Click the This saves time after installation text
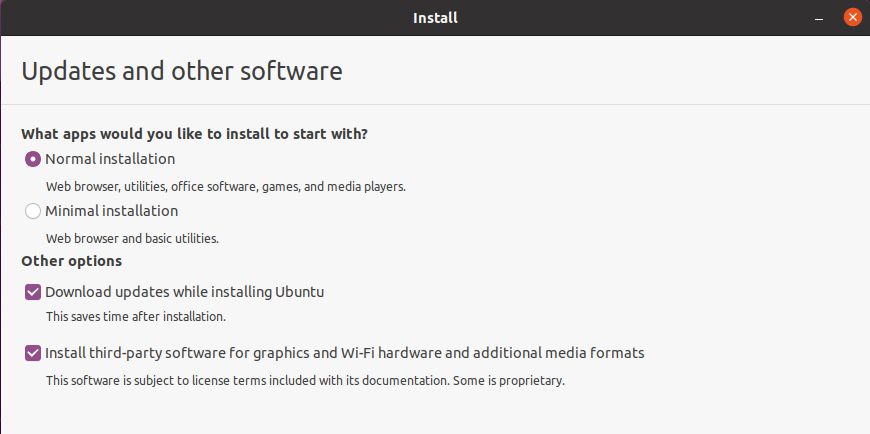Image resolution: width=870 pixels, height=434 pixels. [x=136, y=316]
